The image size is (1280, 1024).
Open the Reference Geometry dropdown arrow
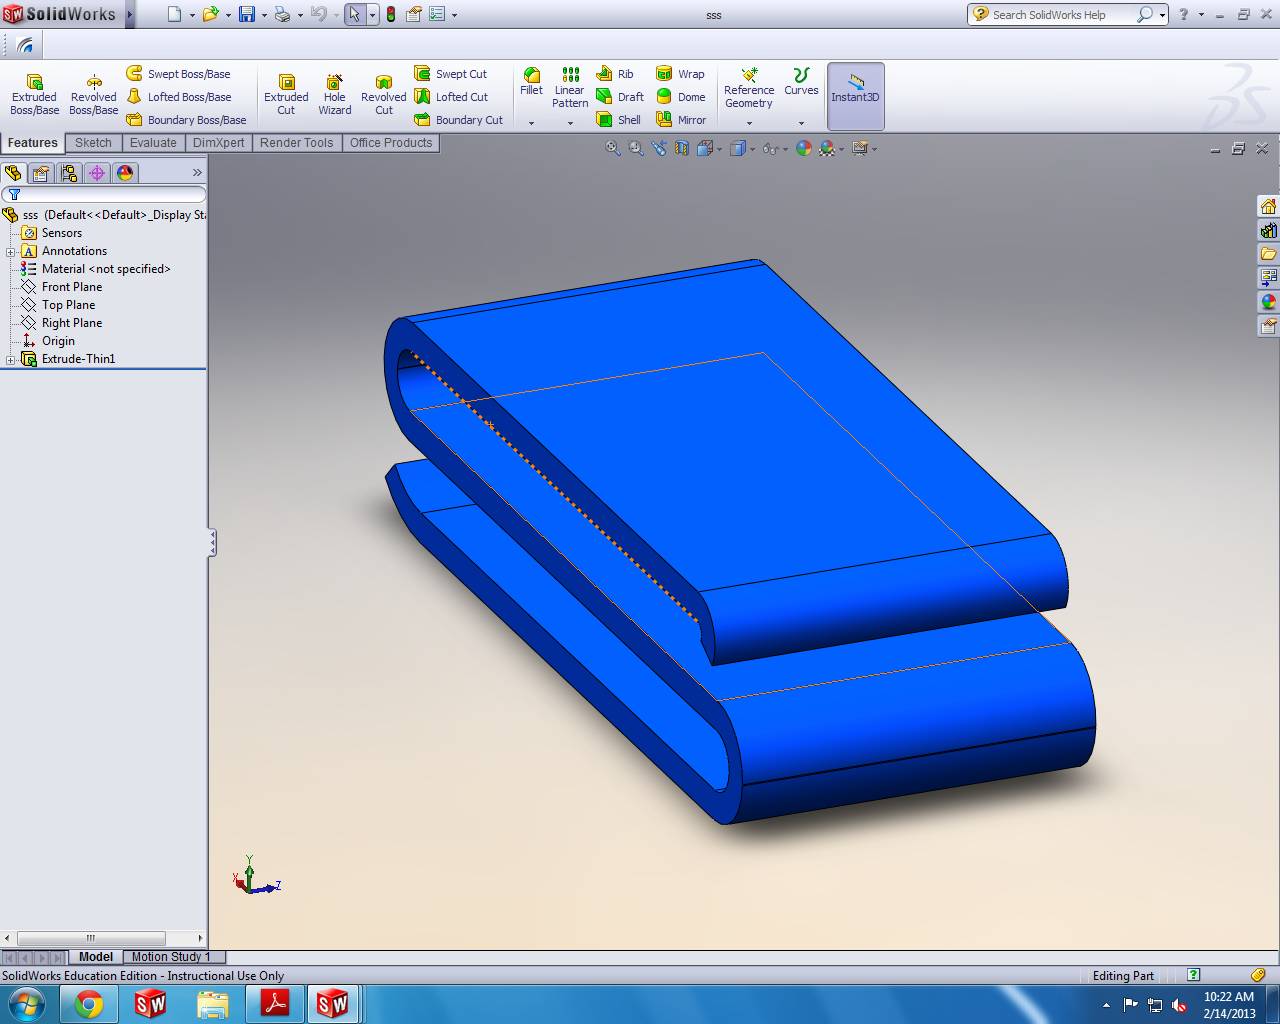coord(749,123)
